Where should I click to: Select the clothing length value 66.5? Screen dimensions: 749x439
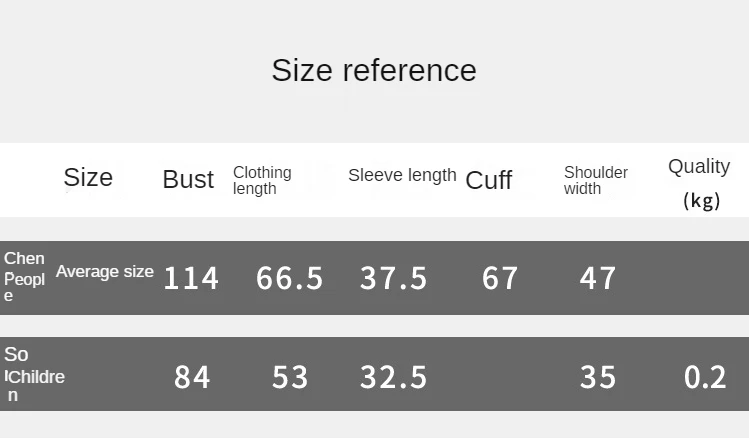point(290,278)
